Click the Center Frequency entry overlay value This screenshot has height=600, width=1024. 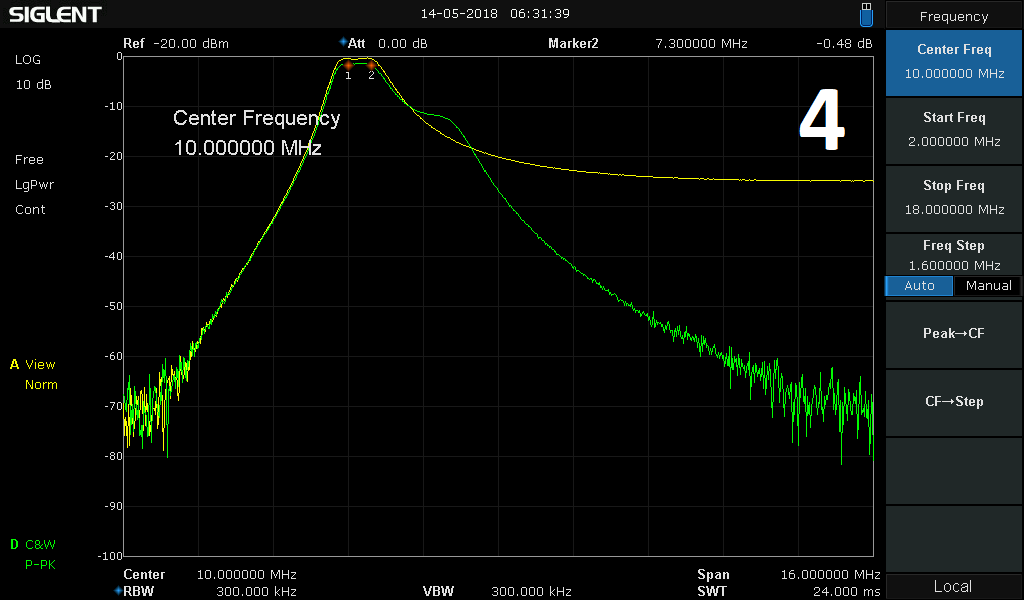[248, 148]
